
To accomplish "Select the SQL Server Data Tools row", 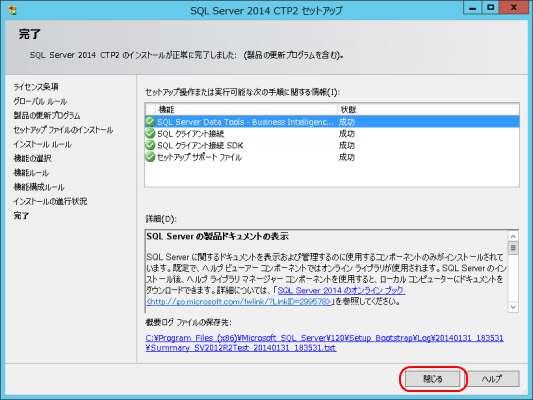I will (332, 122).
